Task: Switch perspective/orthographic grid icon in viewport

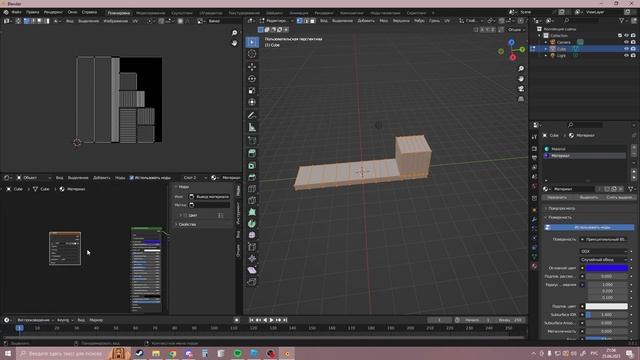Action: click(521, 99)
